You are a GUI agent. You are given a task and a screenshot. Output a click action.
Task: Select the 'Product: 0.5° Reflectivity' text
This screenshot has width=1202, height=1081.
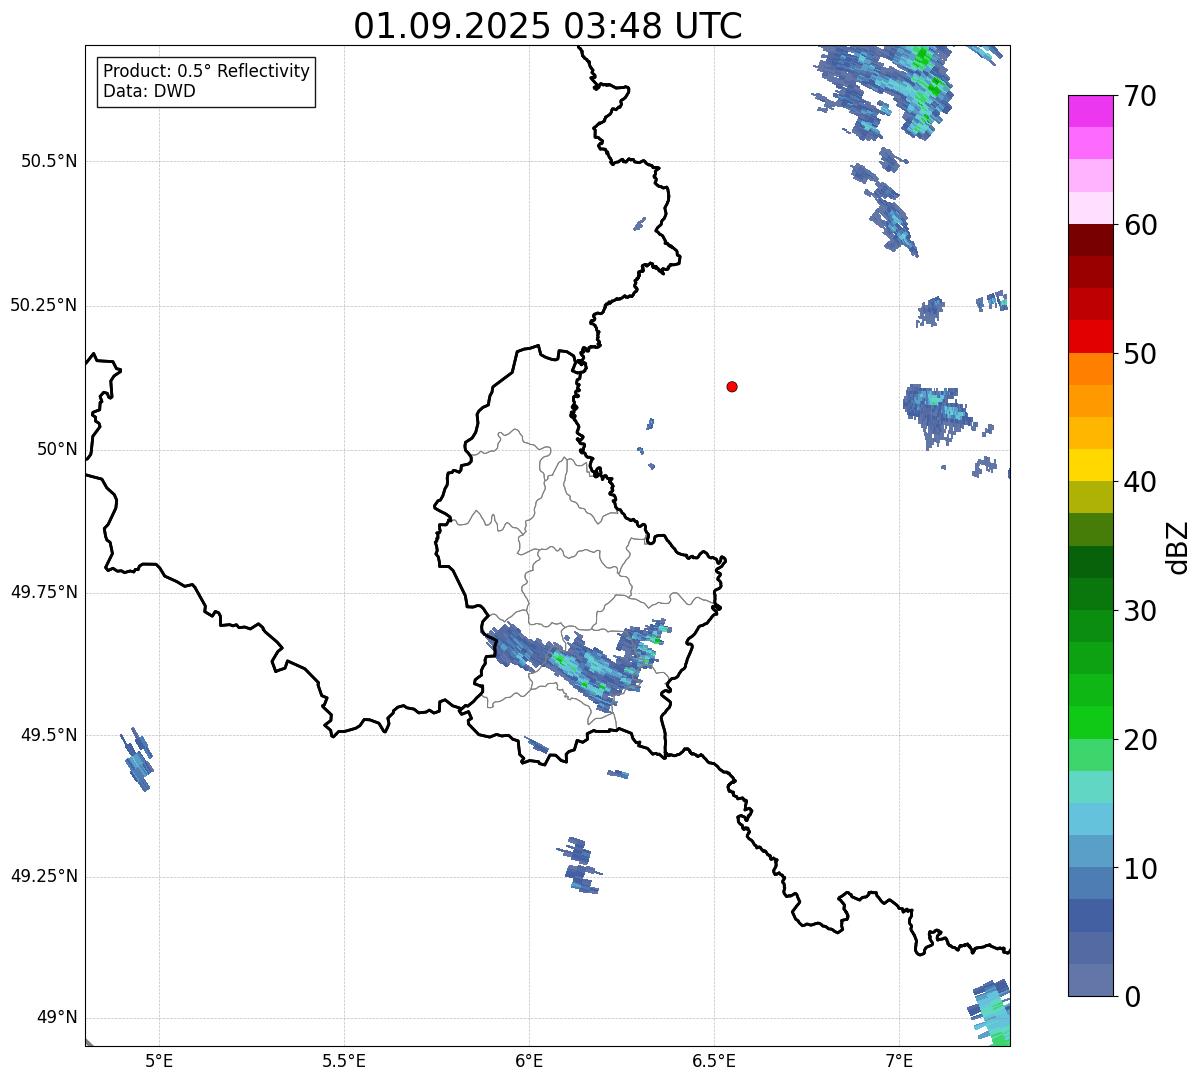pyautogui.click(x=206, y=72)
